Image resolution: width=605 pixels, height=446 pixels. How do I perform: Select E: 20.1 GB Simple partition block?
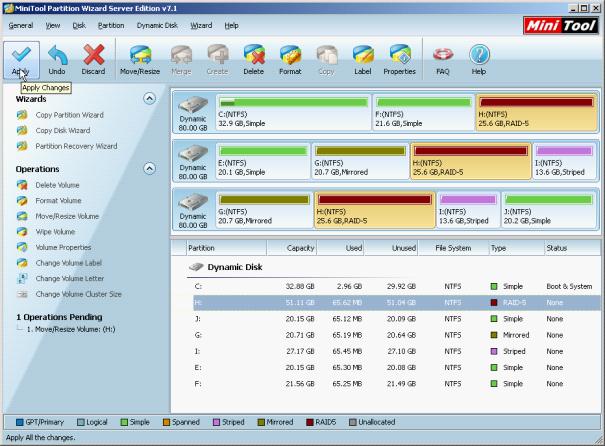pos(263,161)
